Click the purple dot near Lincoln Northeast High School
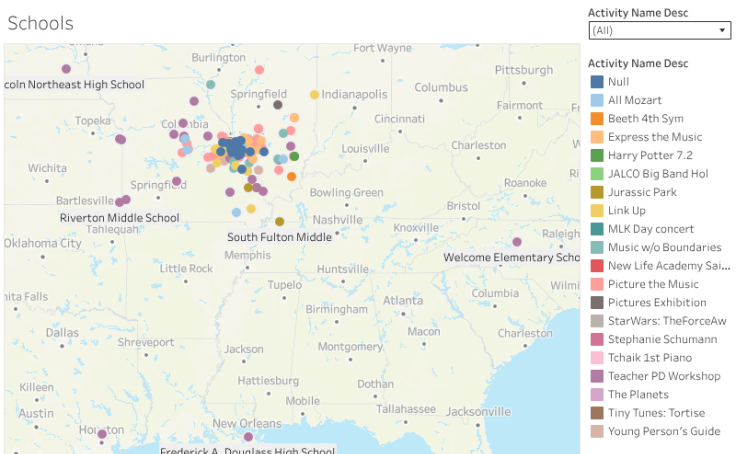 tap(66, 69)
